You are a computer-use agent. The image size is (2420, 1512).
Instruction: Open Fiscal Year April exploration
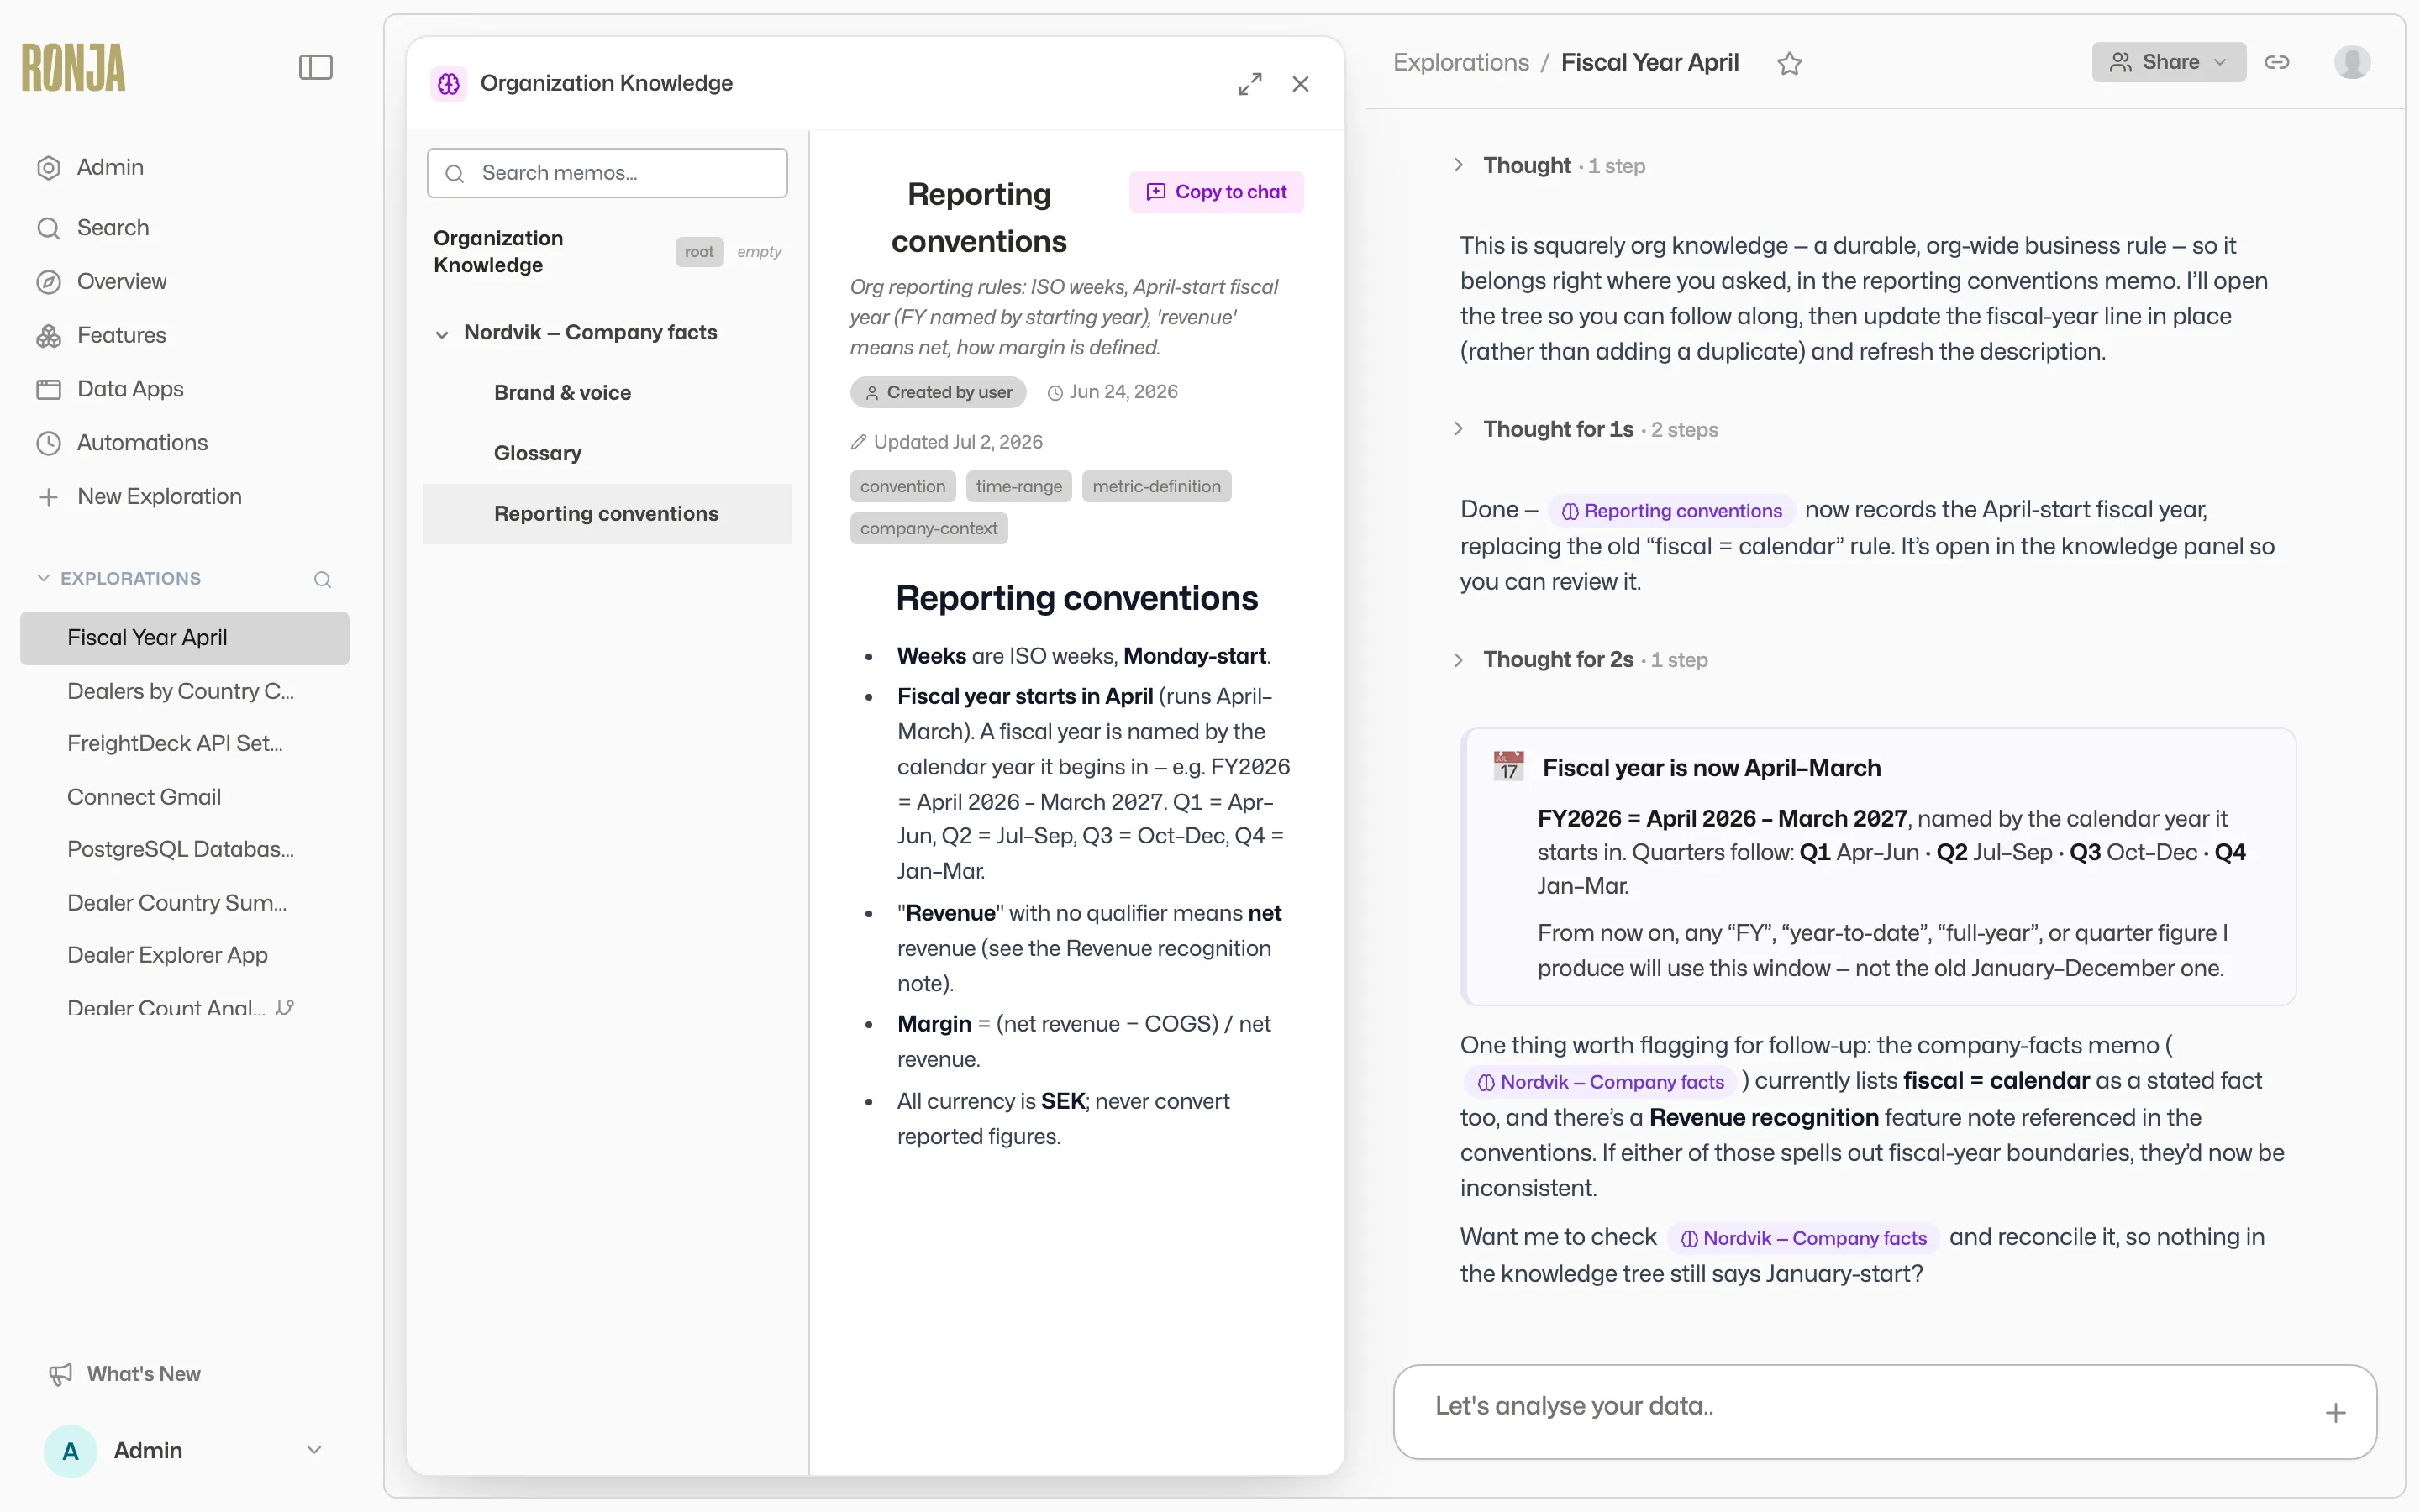(x=185, y=638)
